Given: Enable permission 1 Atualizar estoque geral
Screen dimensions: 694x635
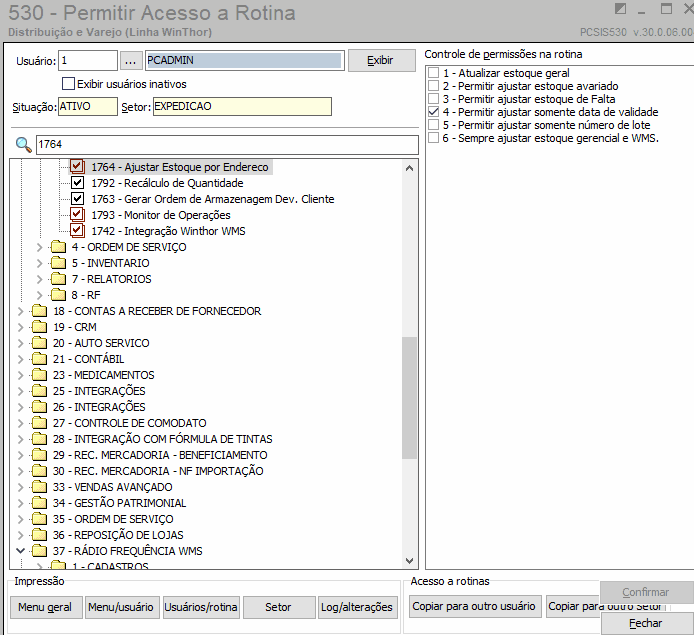Looking at the screenshot, I should (433, 73).
